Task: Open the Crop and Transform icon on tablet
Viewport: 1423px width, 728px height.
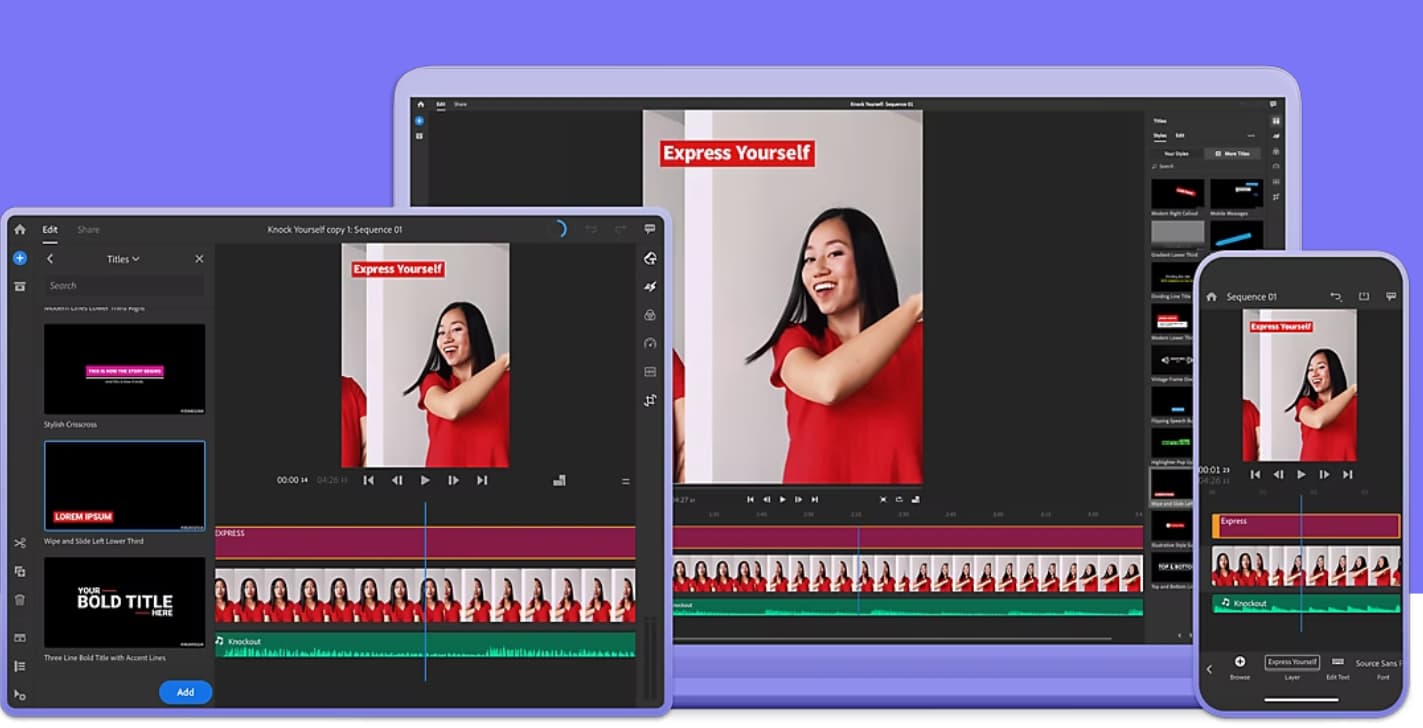Action: tap(650, 400)
